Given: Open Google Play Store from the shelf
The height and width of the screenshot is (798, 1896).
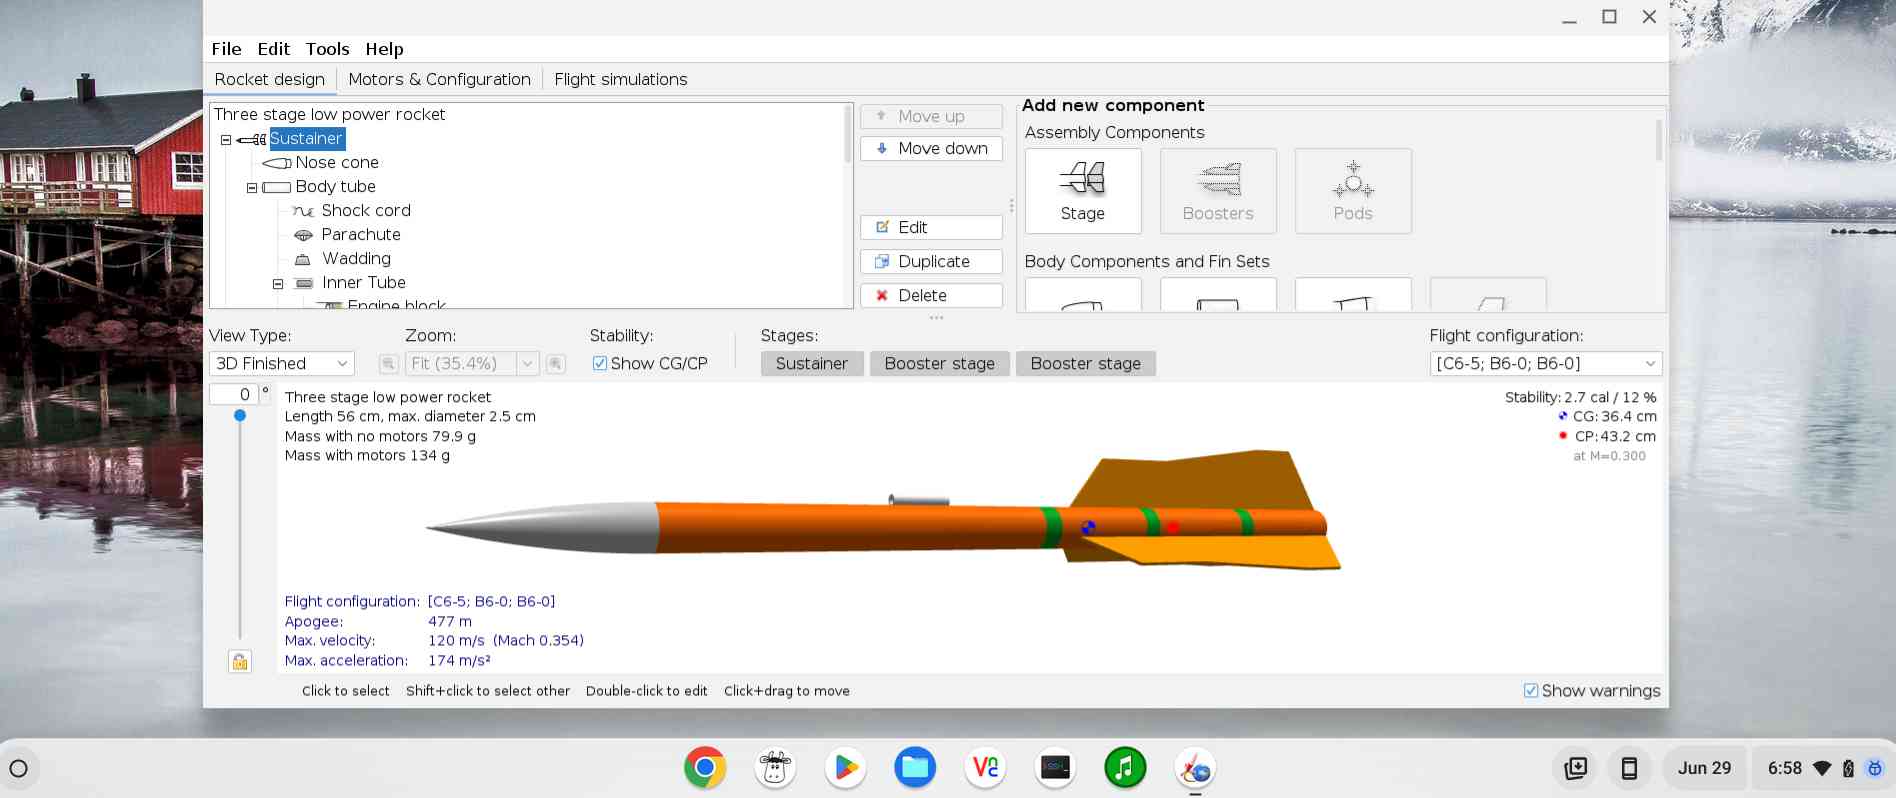Looking at the screenshot, I should 845,768.
